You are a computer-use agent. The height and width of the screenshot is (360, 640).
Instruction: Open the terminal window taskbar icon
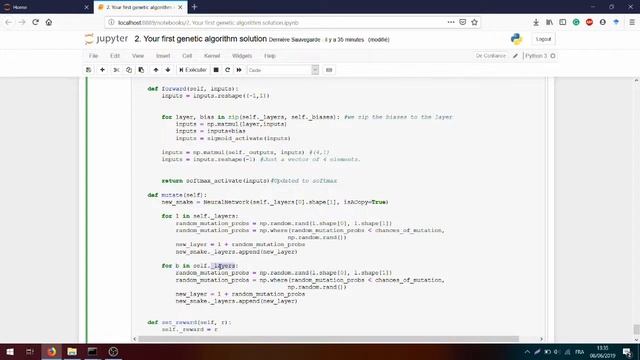93,351
